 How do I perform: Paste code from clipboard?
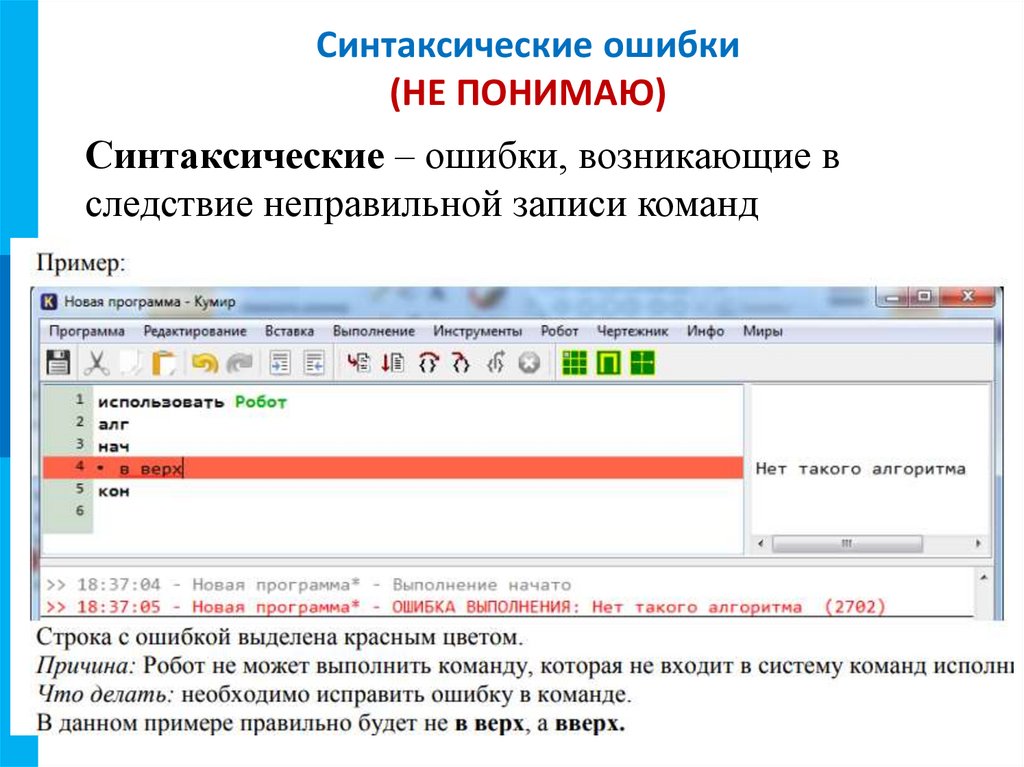(x=163, y=364)
